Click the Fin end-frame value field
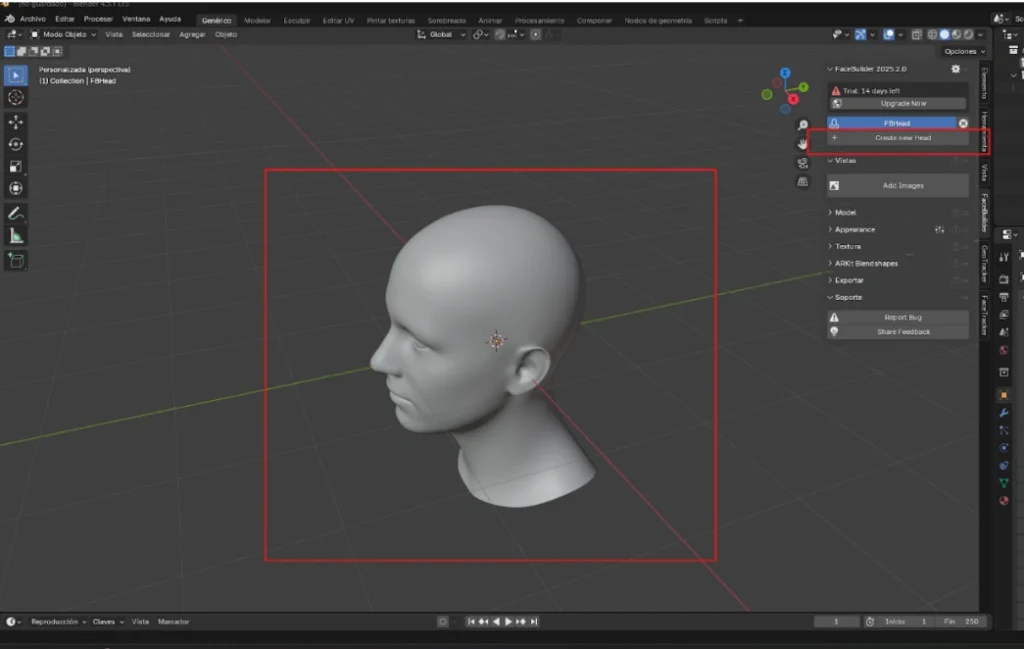Screen dimensions: 1024x649 [x=960, y=621]
